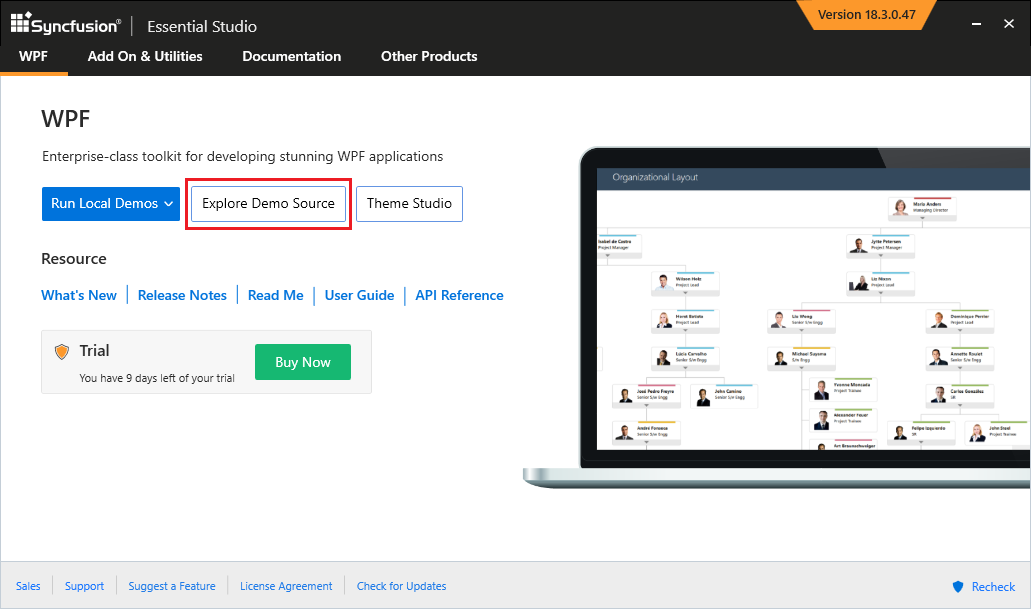This screenshot has width=1031, height=609.
Task: Open the User Guide link
Action: (359, 295)
